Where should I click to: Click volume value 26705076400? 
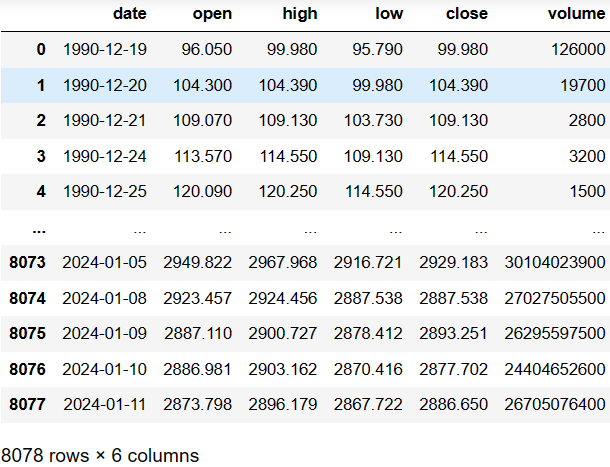[x=555, y=404]
